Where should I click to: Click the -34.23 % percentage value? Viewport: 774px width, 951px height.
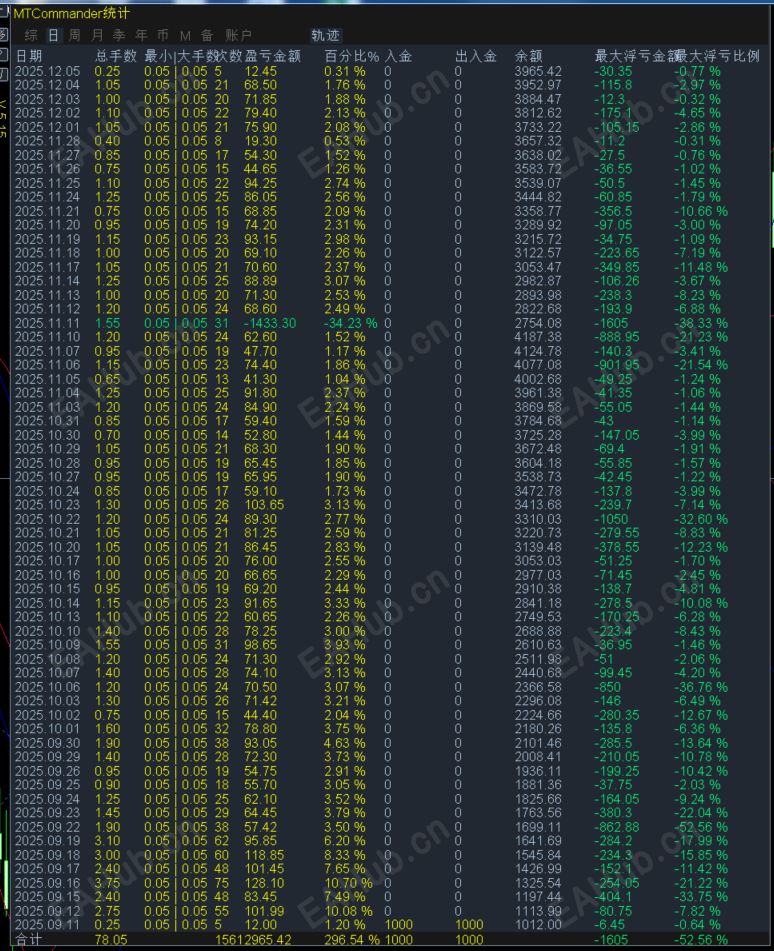(x=350, y=323)
